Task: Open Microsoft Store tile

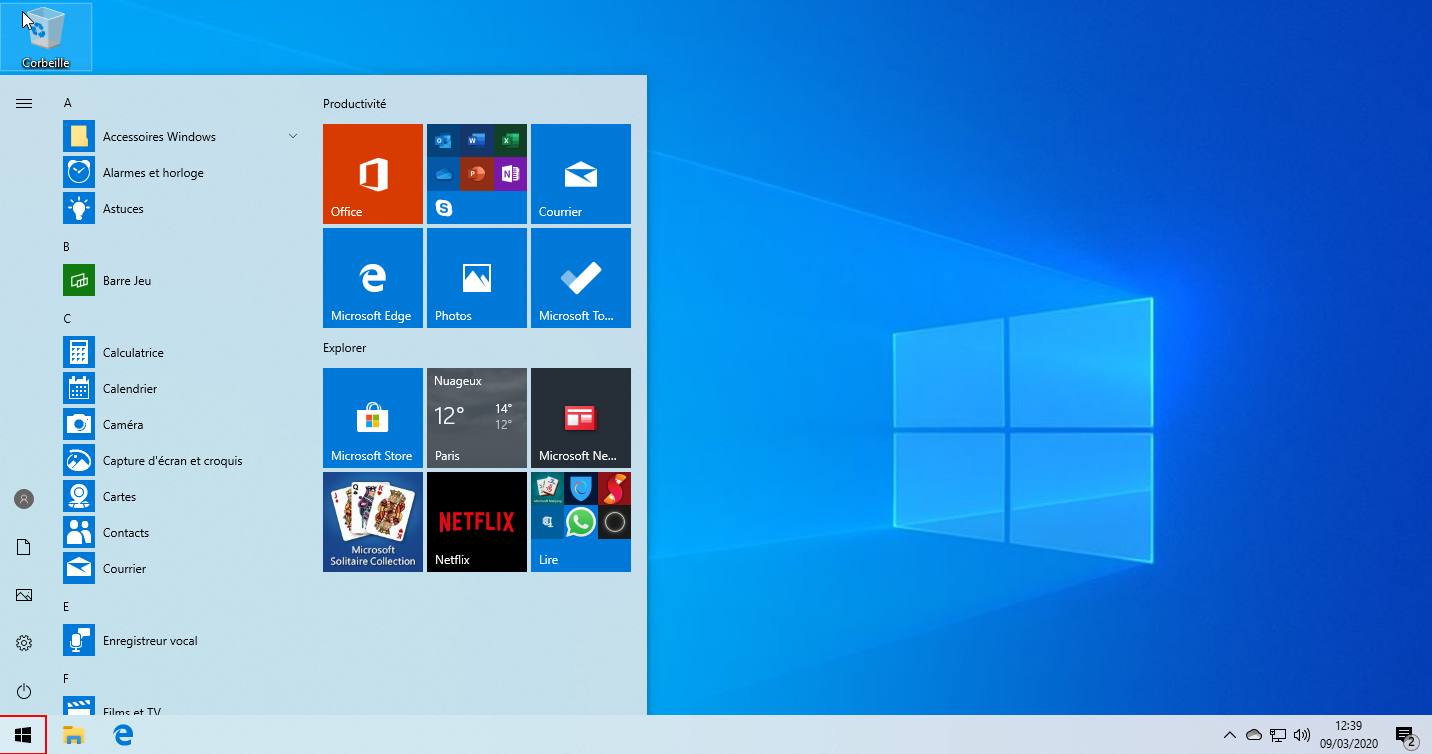Action: click(x=373, y=418)
